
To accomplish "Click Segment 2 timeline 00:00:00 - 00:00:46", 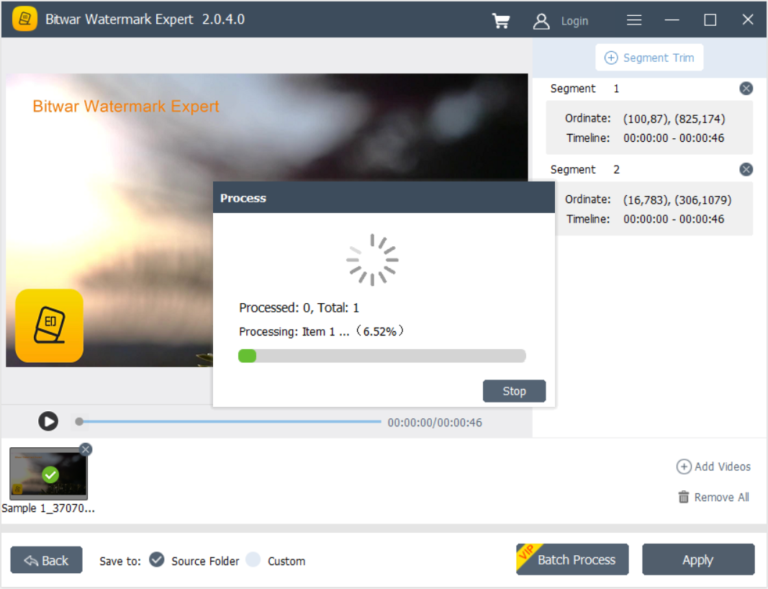I will pos(673,219).
